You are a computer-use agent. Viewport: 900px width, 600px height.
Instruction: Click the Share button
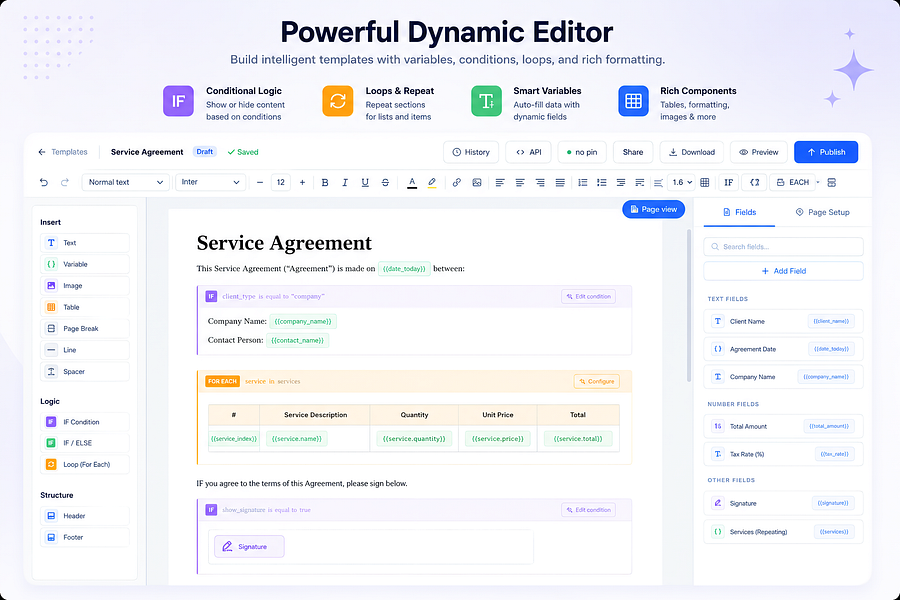(633, 152)
